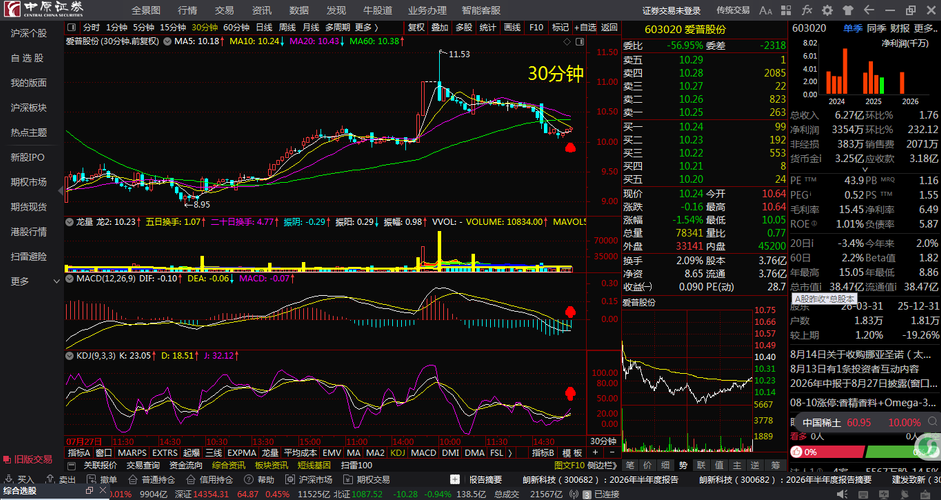Screen dimensions: 941x500
Task: Open 更多 period dropdown after 多周期
Action: click(x=366, y=27)
